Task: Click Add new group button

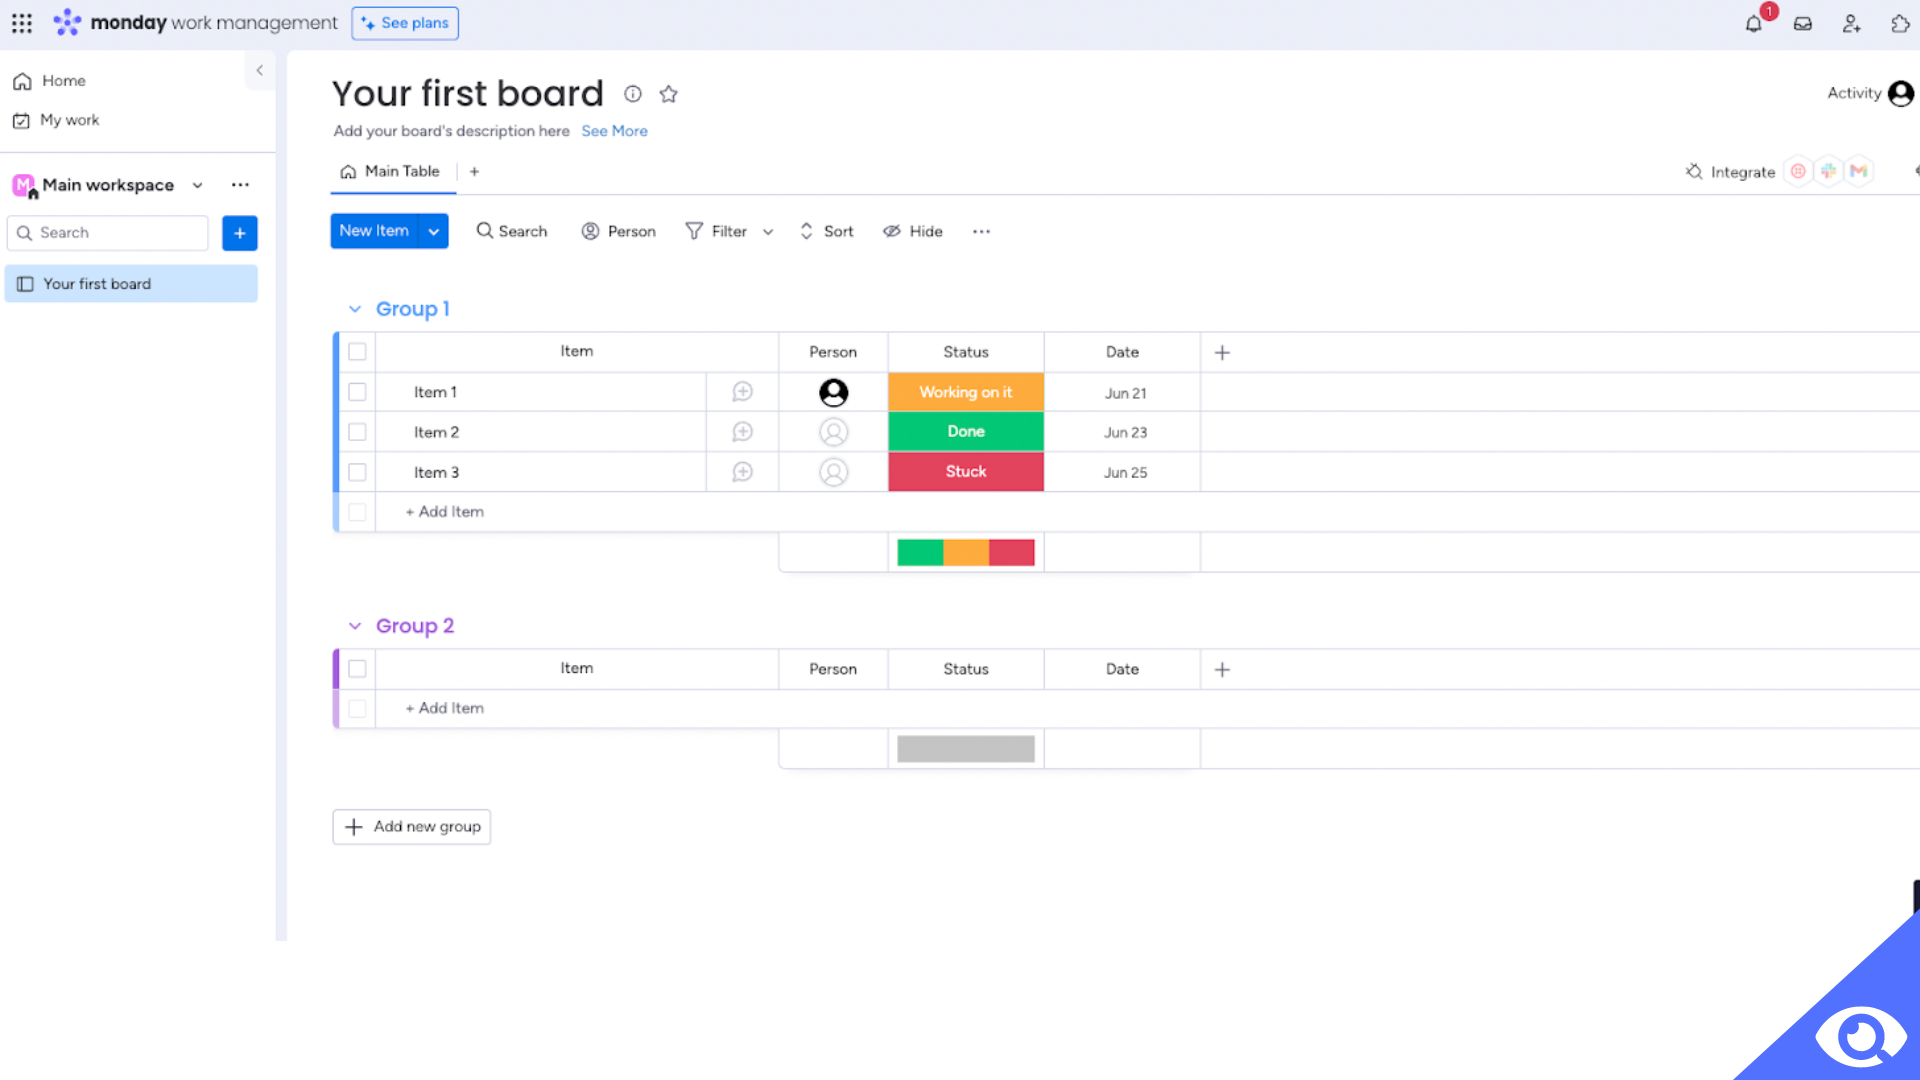Action: click(411, 825)
